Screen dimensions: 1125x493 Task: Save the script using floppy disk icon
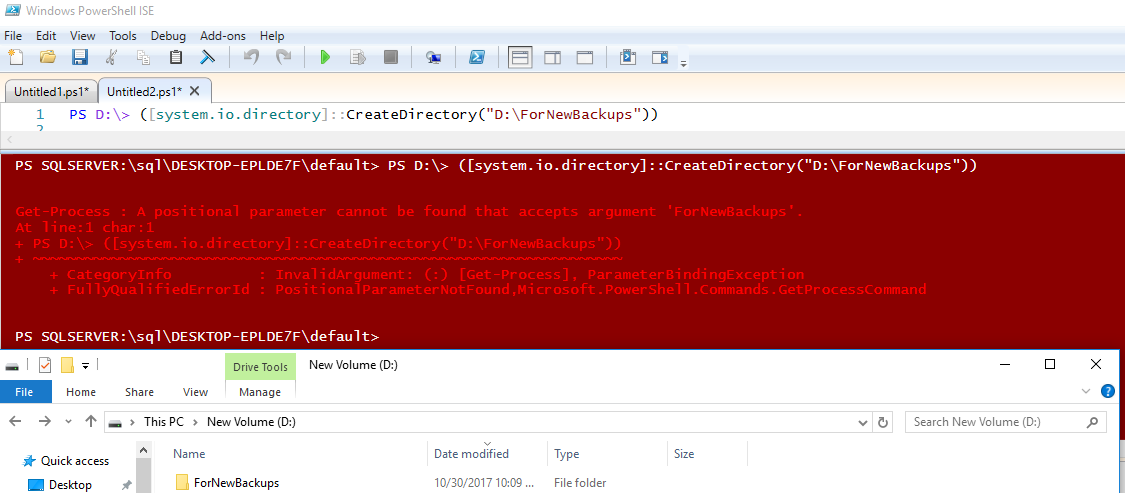pyautogui.click(x=80, y=57)
